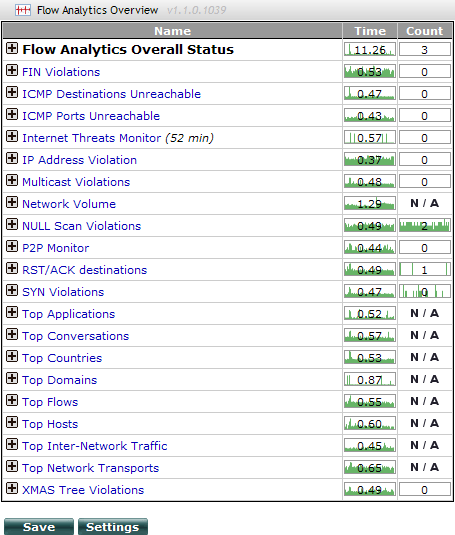Sort by the Name column header

[x=173, y=31]
